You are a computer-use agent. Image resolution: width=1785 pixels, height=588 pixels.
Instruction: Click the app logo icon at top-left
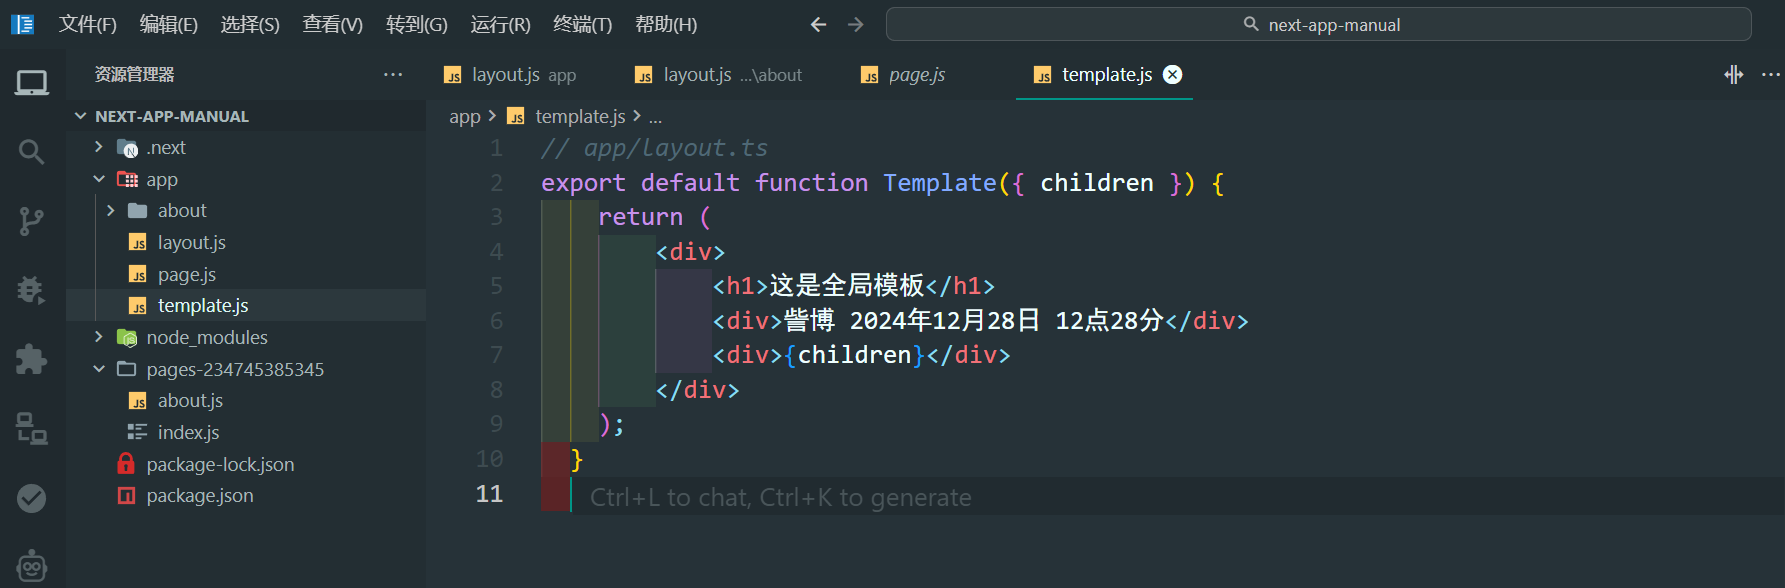22,24
